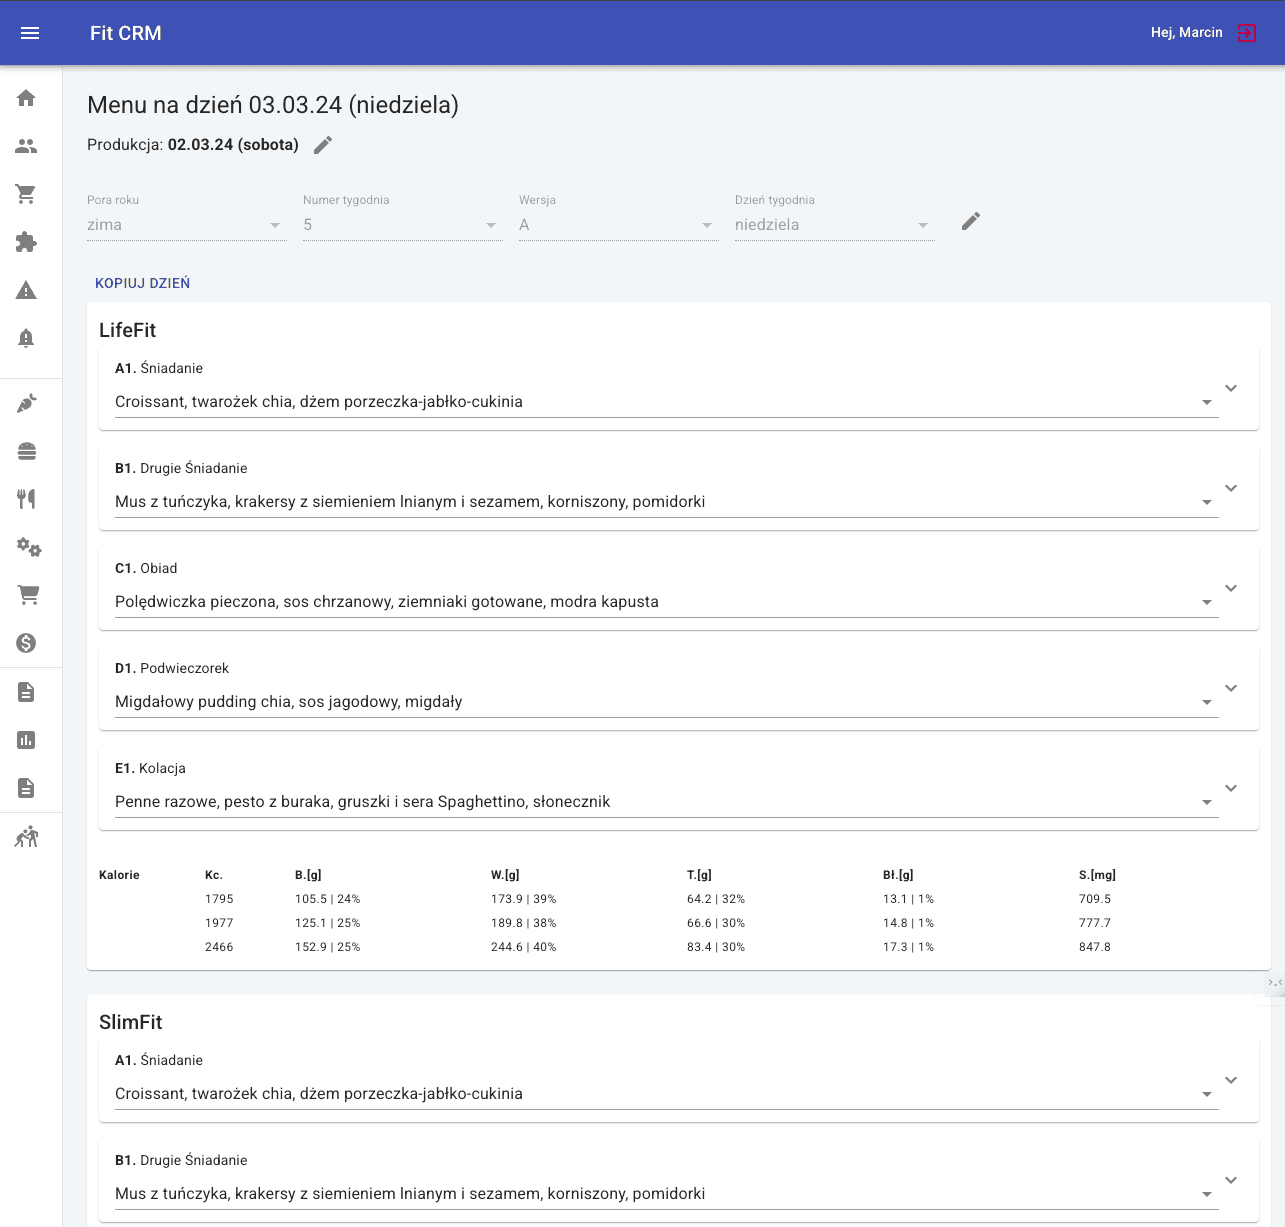Edit production date with the pencil icon
Viewport: 1285px width, 1227px height.
point(322,144)
